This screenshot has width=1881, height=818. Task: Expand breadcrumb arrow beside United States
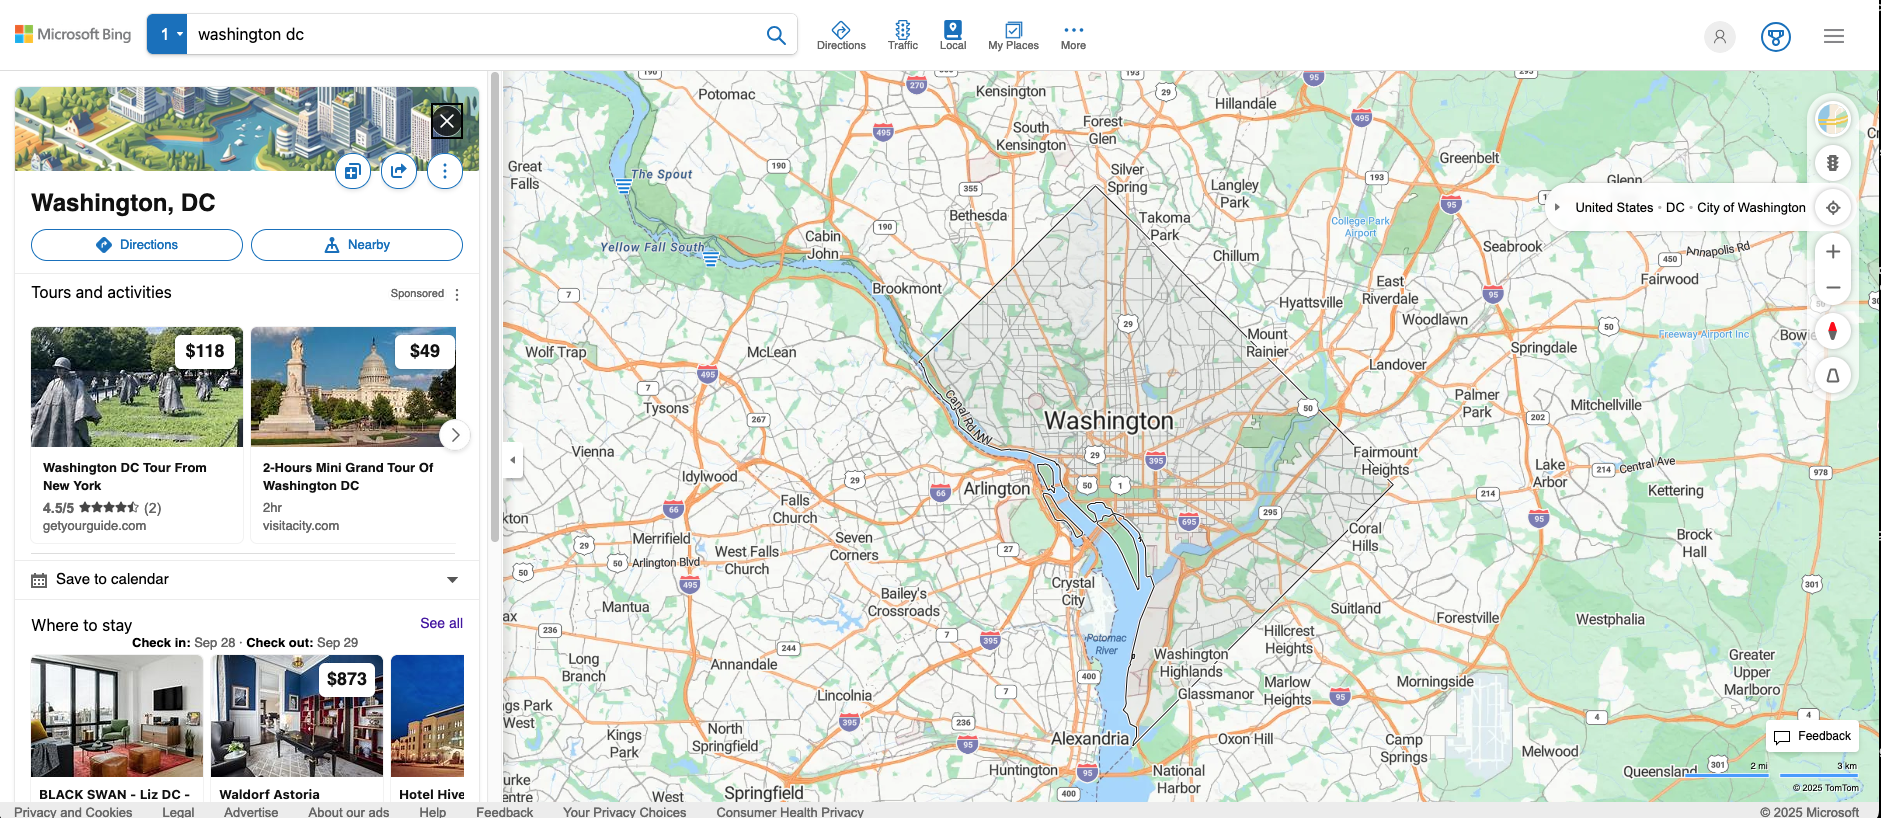[x=1557, y=207]
